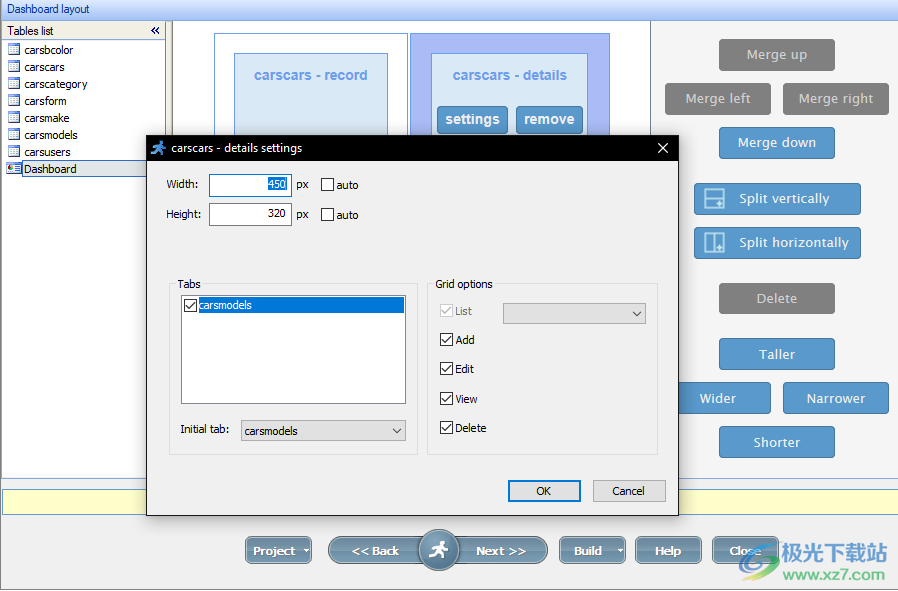The height and width of the screenshot is (591, 898).
Task: Select the Dashboard icon in tables list
Action: 14,169
